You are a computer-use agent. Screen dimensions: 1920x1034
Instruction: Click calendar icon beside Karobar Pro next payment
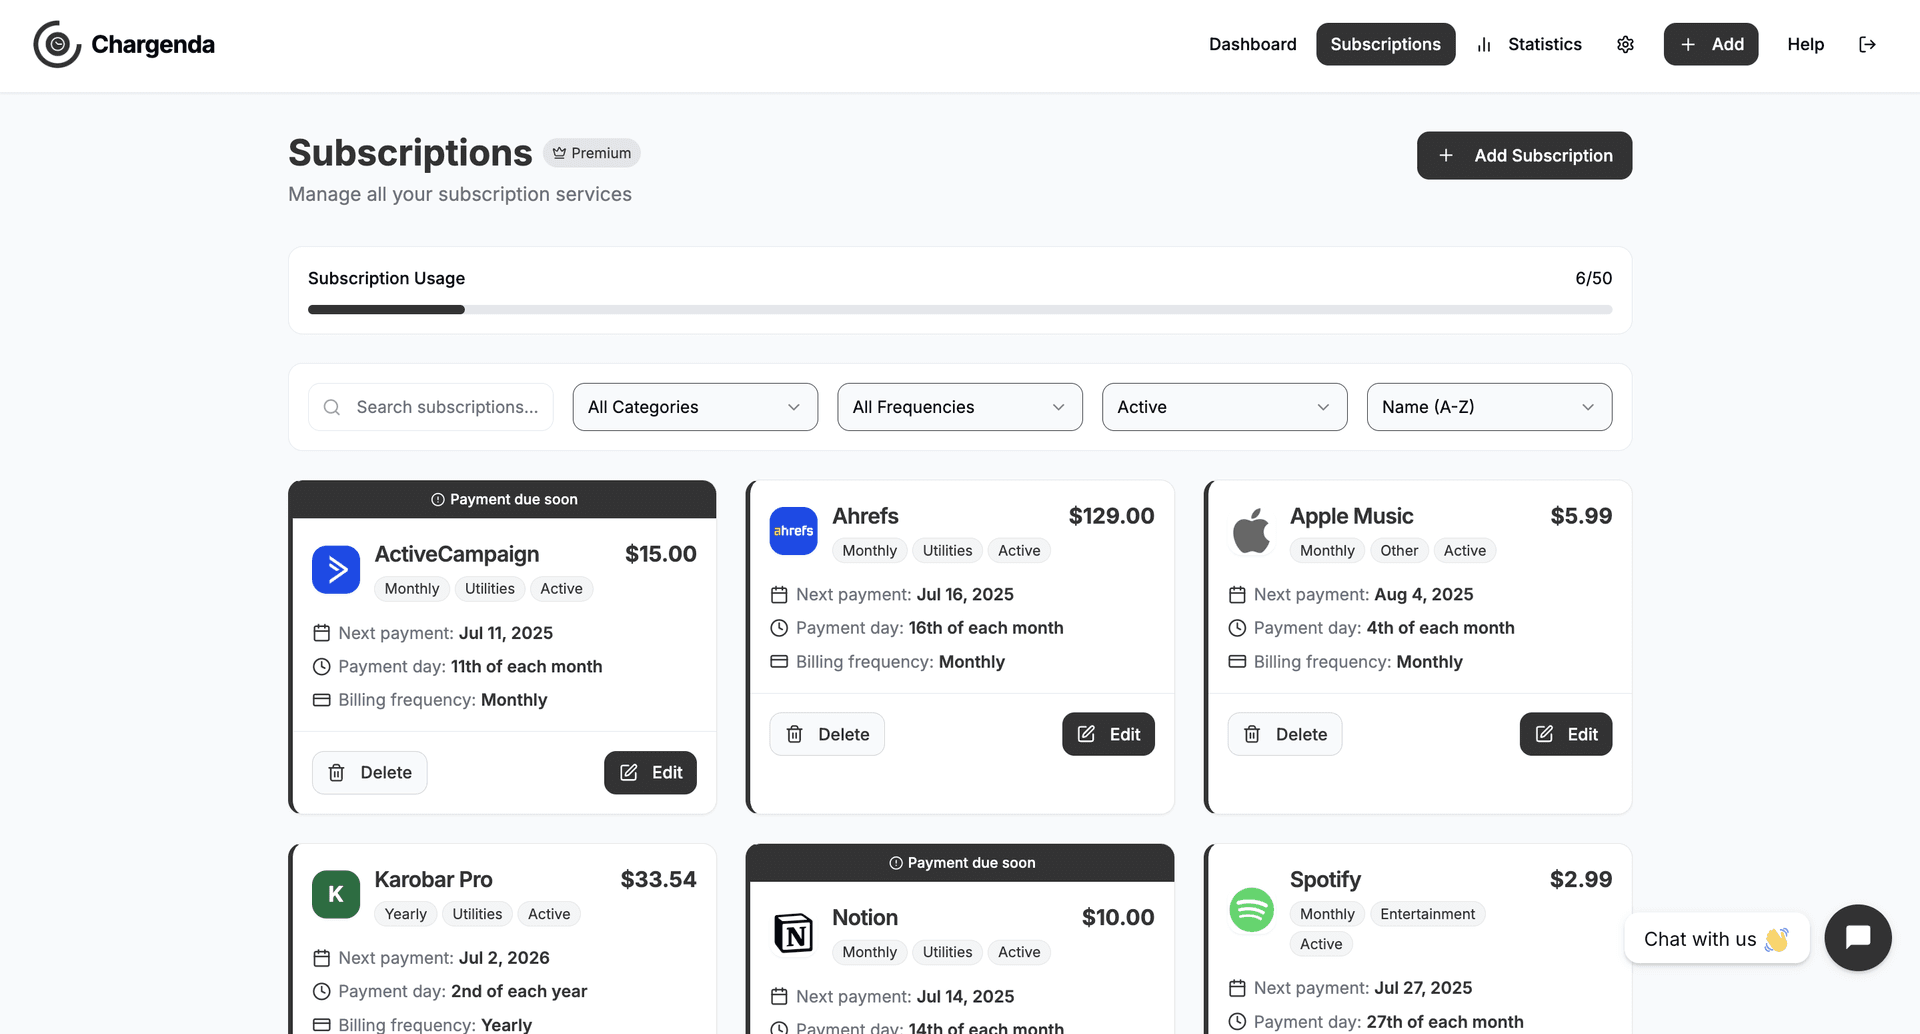[322, 958]
